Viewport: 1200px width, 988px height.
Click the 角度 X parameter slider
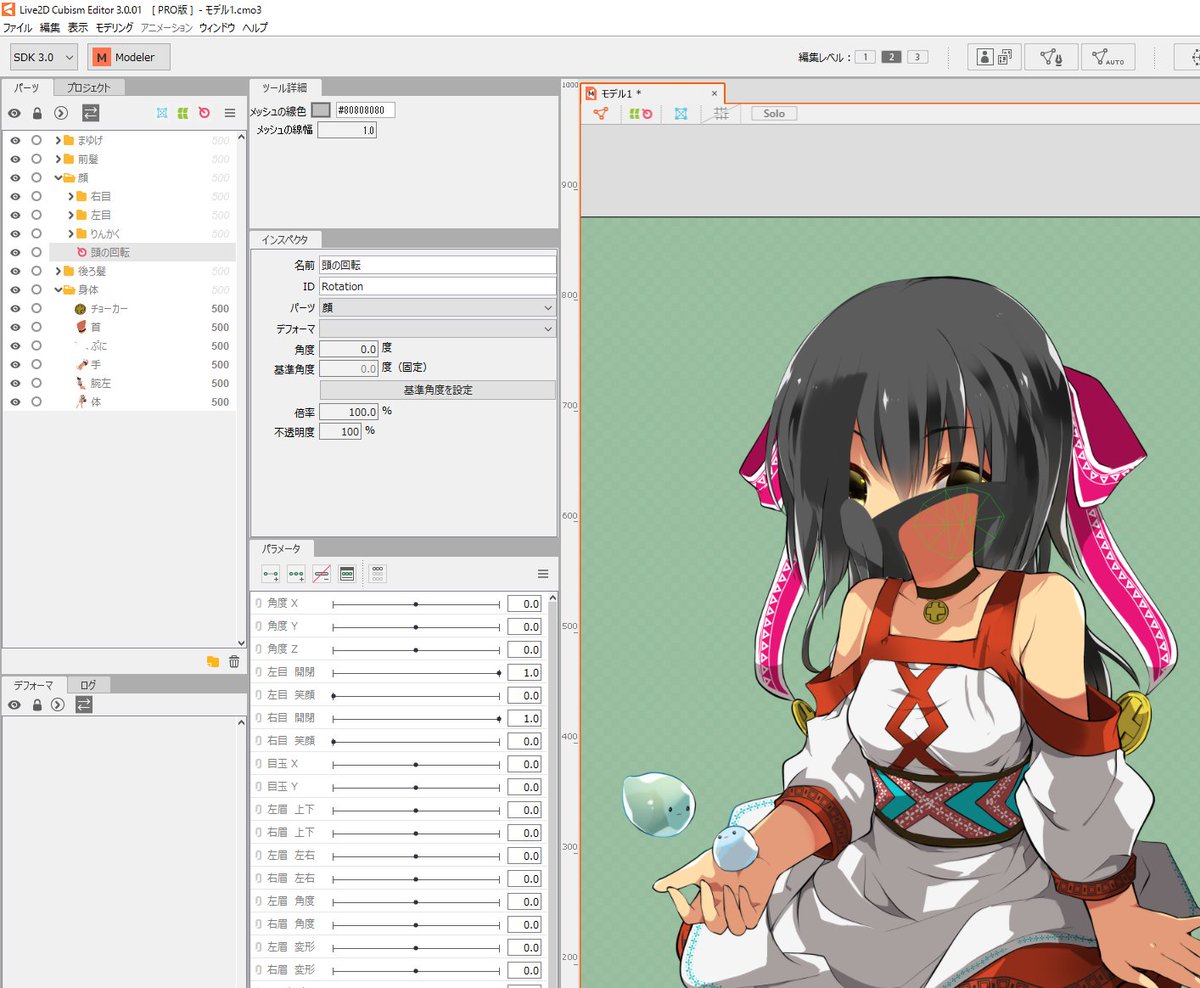tap(416, 604)
